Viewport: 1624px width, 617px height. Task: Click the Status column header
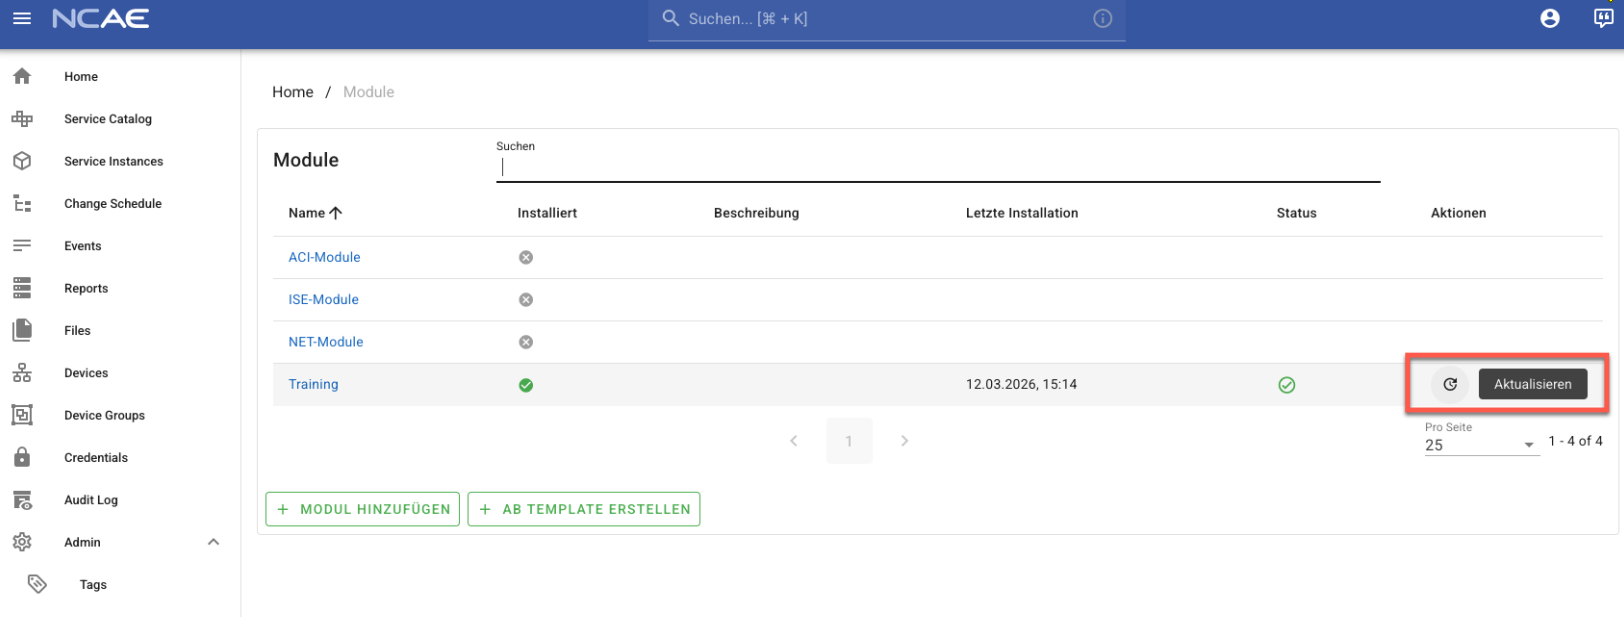click(1296, 213)
